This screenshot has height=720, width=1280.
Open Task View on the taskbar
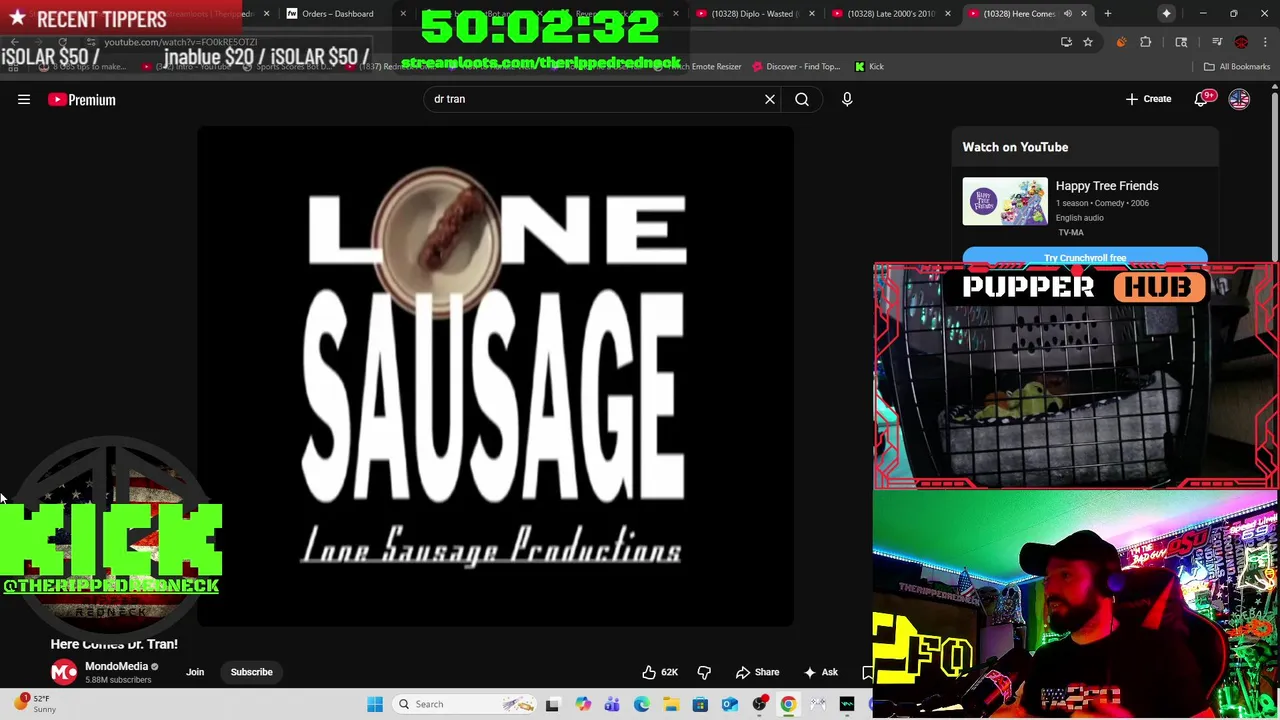click(x=552, y=704)
